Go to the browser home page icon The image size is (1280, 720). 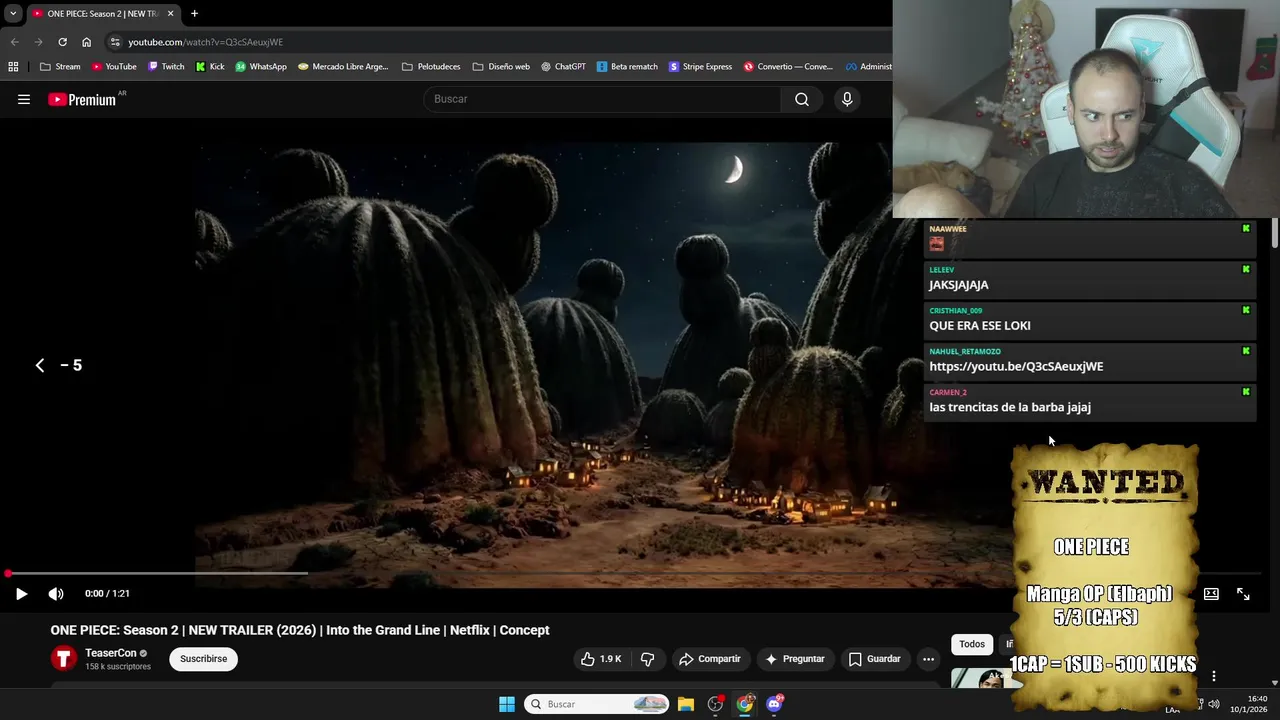(86, 42)
